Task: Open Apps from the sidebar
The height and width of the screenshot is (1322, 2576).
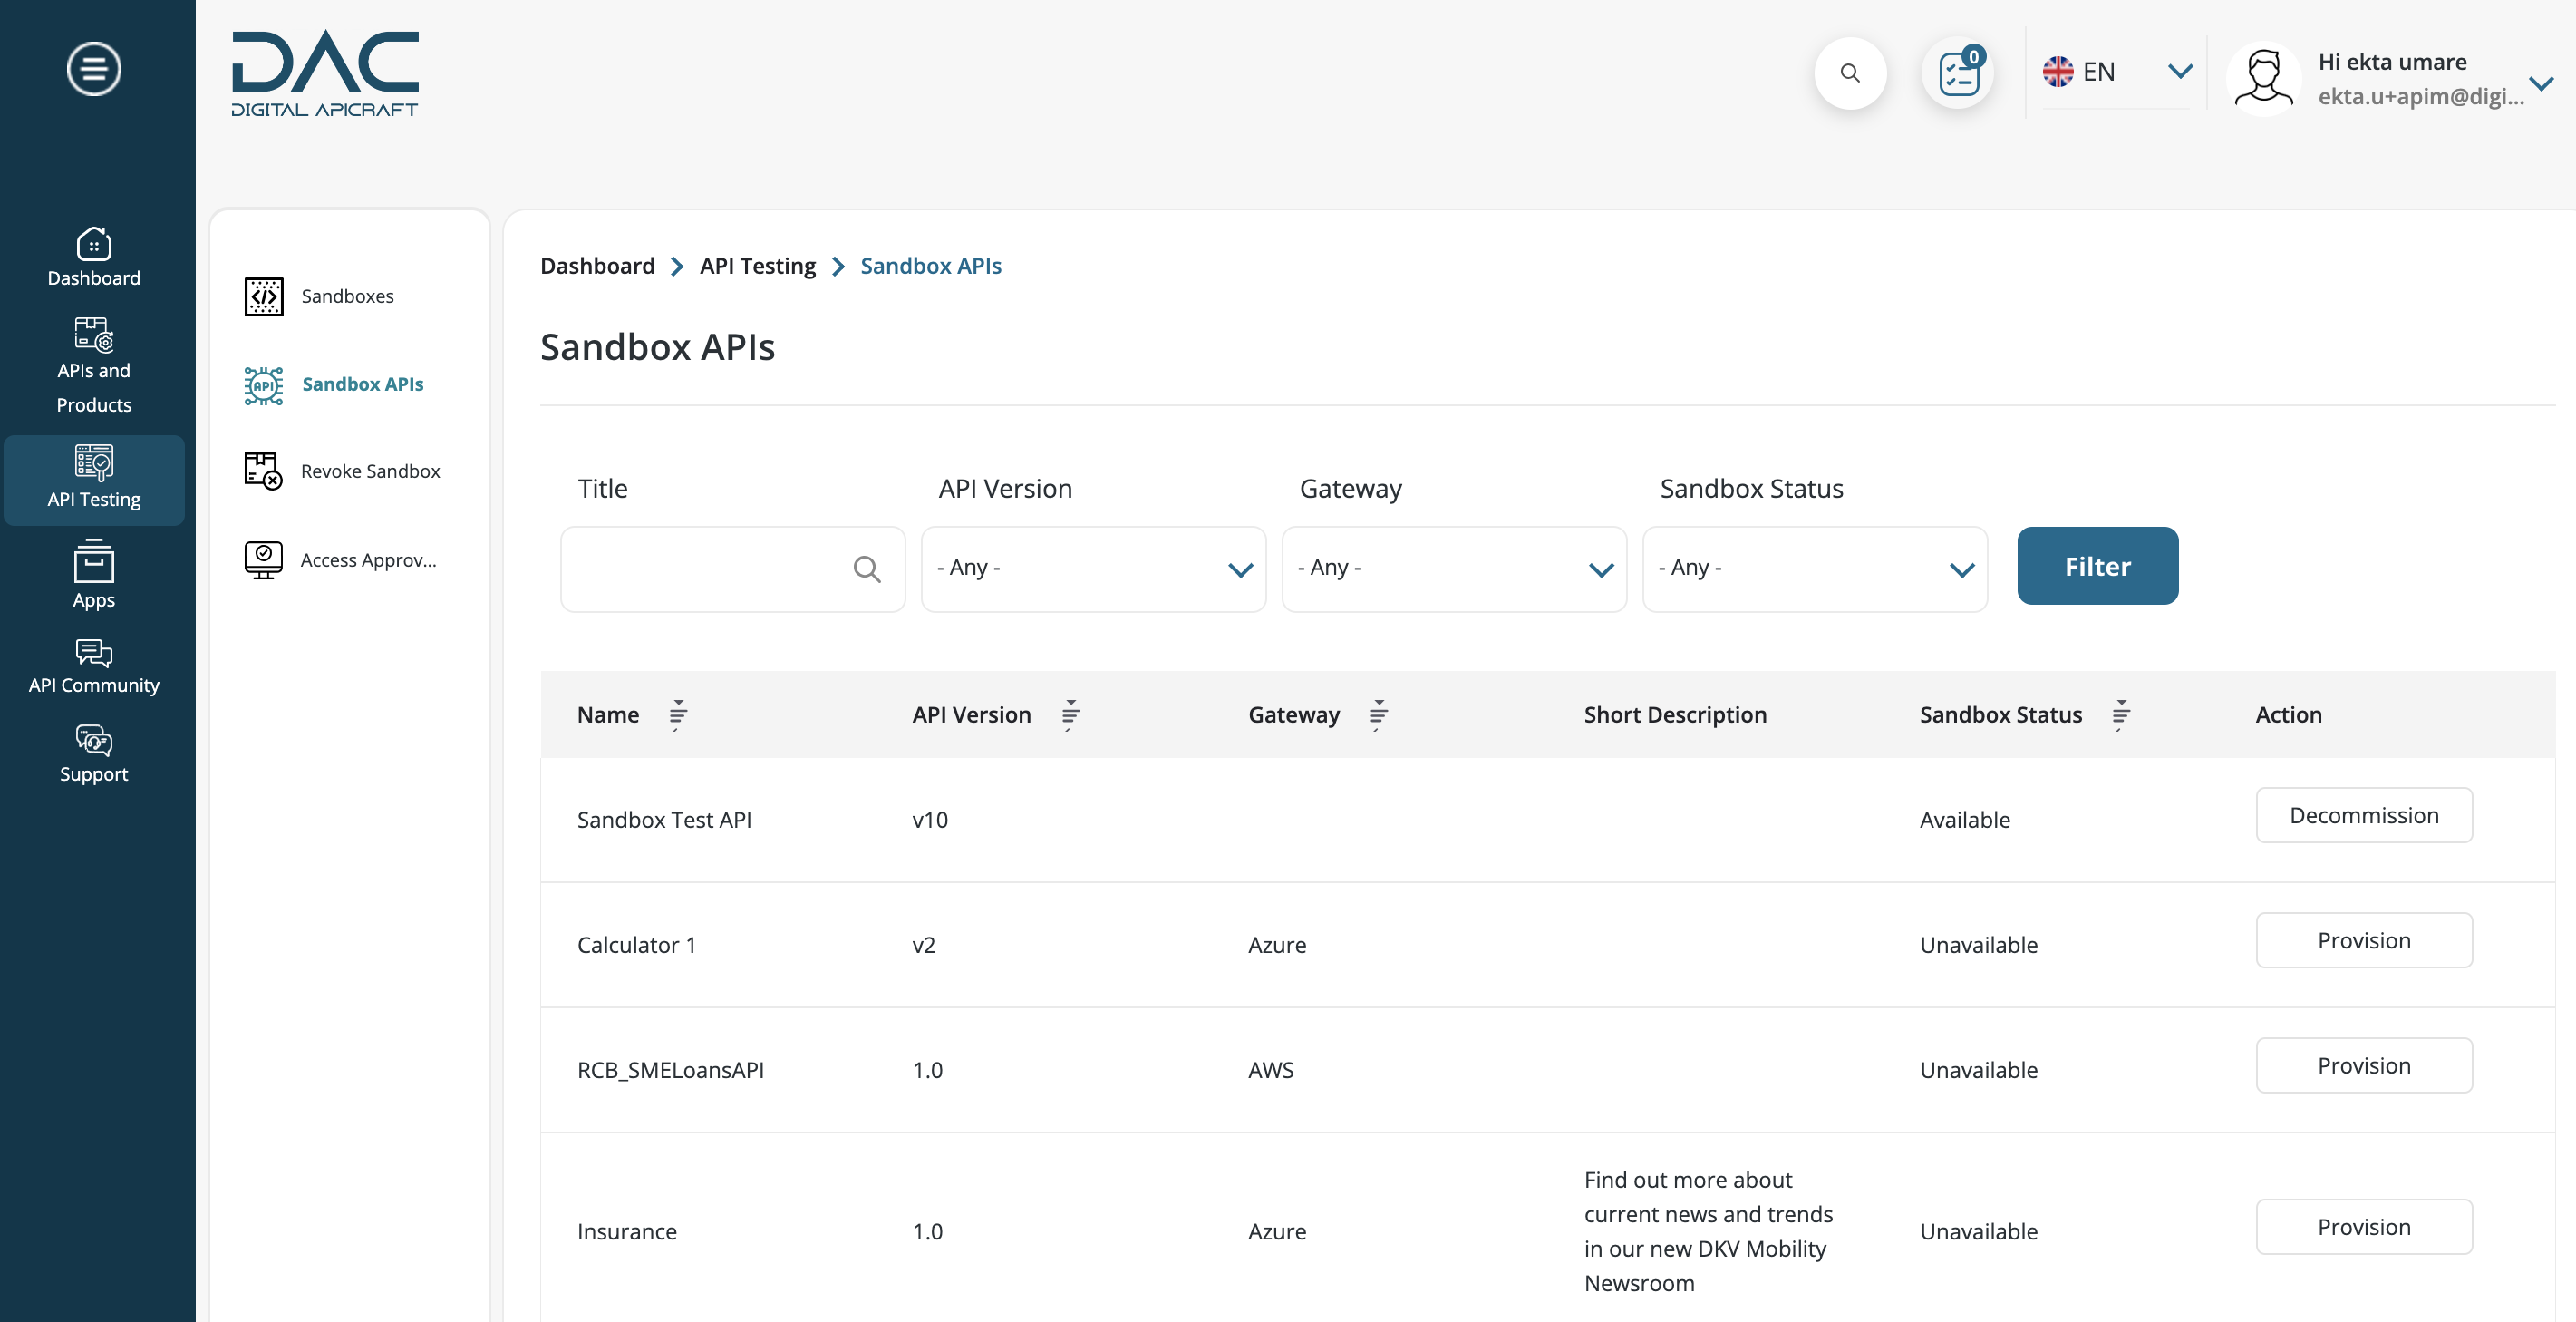Action: tap(94, 574)
